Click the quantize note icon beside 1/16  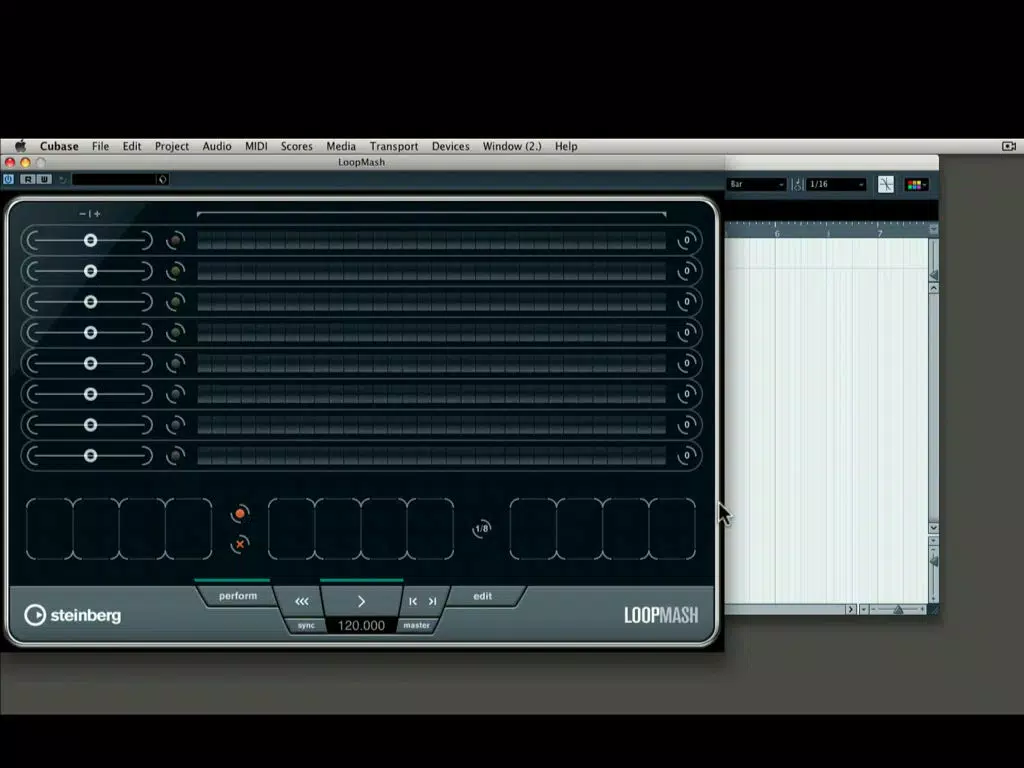(797, 185)
